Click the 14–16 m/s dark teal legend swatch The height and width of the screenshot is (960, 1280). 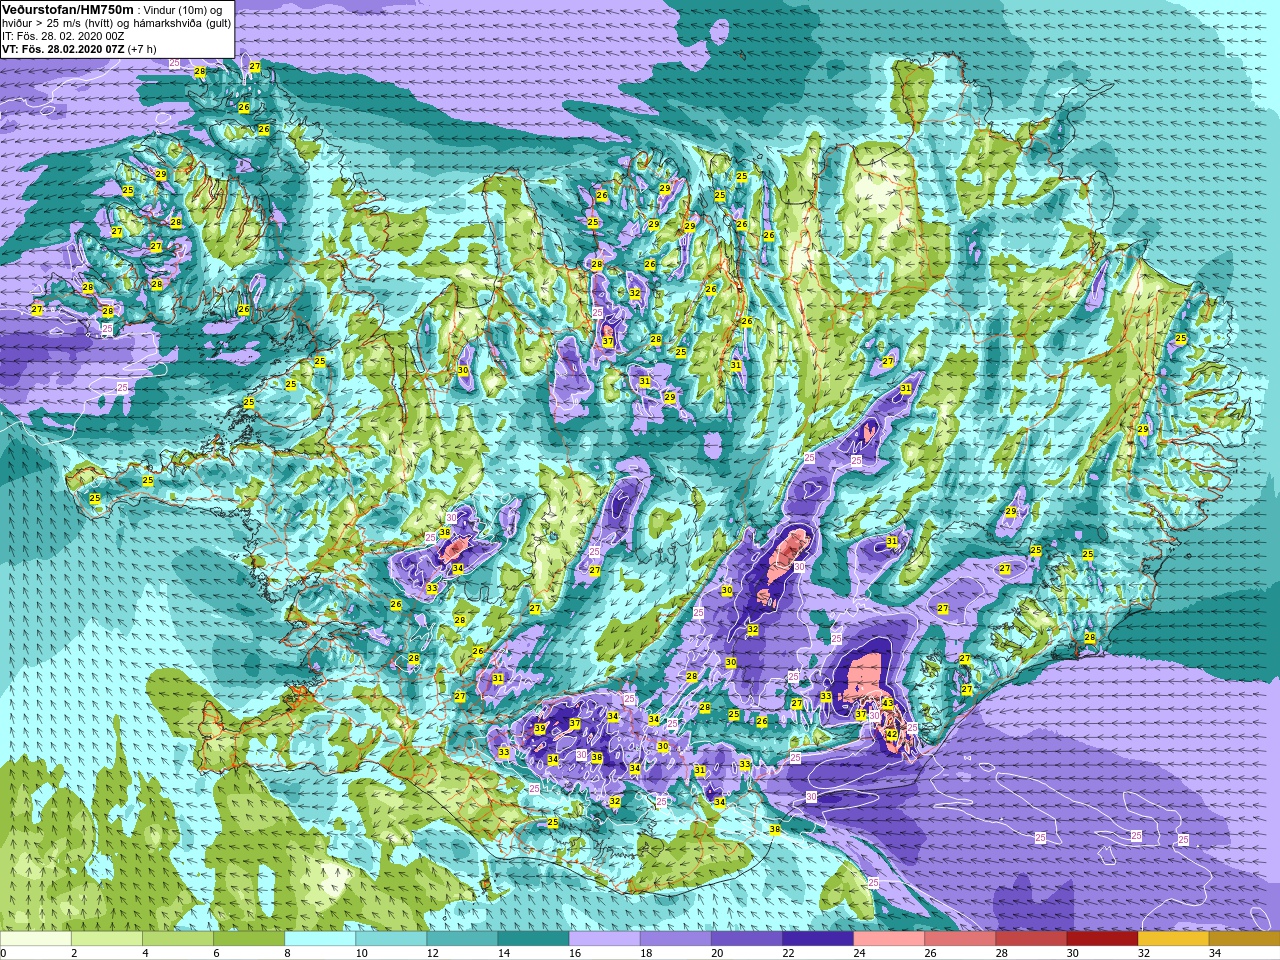click(533, 939)
